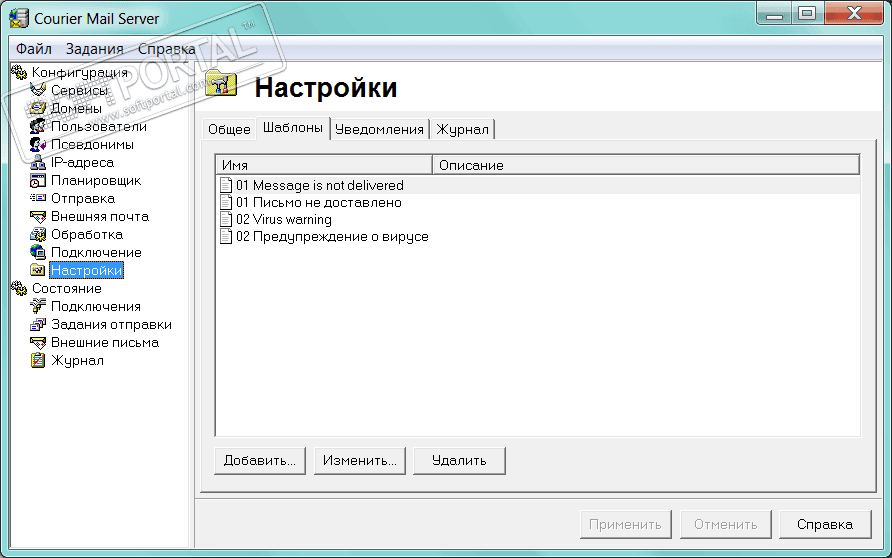Open the Сервисы tree item
The image size is (892, 558).
[79, 90]
